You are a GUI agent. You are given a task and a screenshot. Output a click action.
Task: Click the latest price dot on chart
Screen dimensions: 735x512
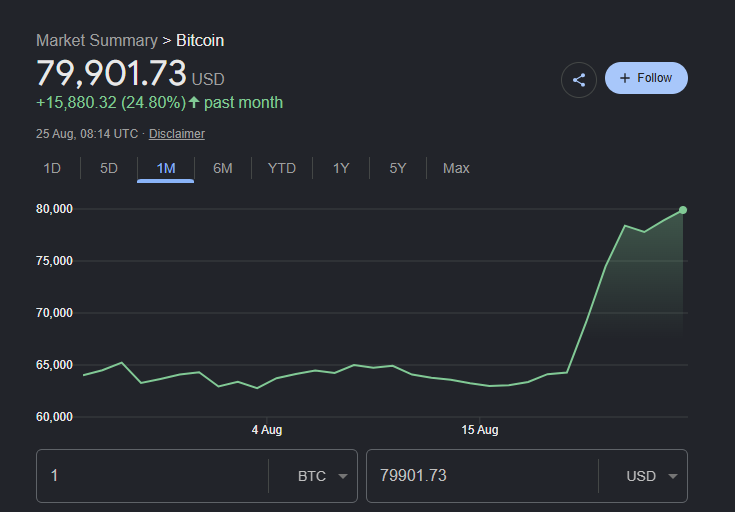[683, 210]
